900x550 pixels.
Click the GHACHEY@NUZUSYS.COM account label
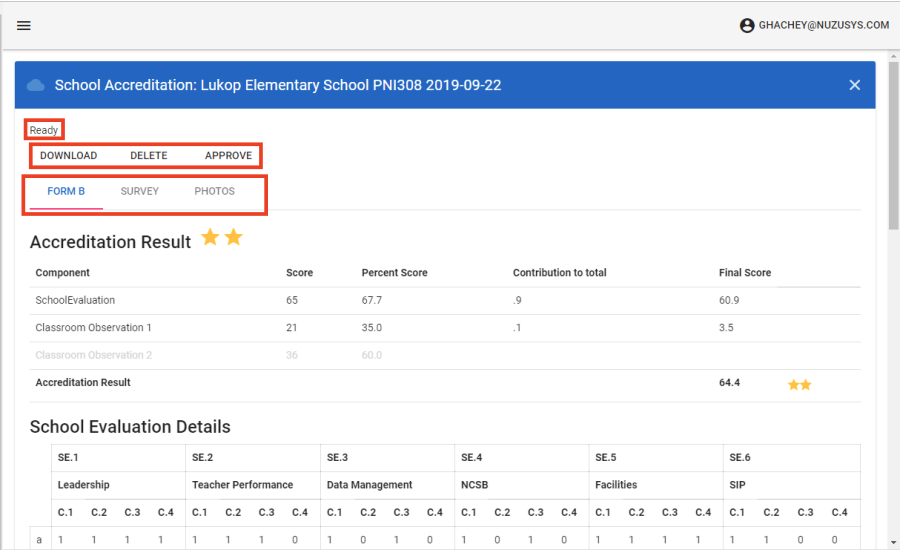tap(824, 25)
